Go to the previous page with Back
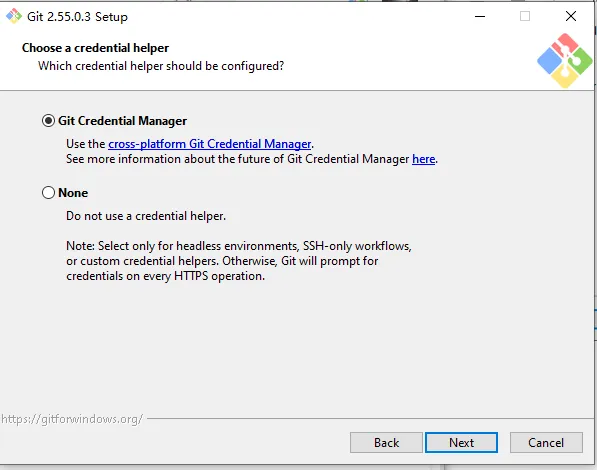597x470 pixels. point(386,443)
